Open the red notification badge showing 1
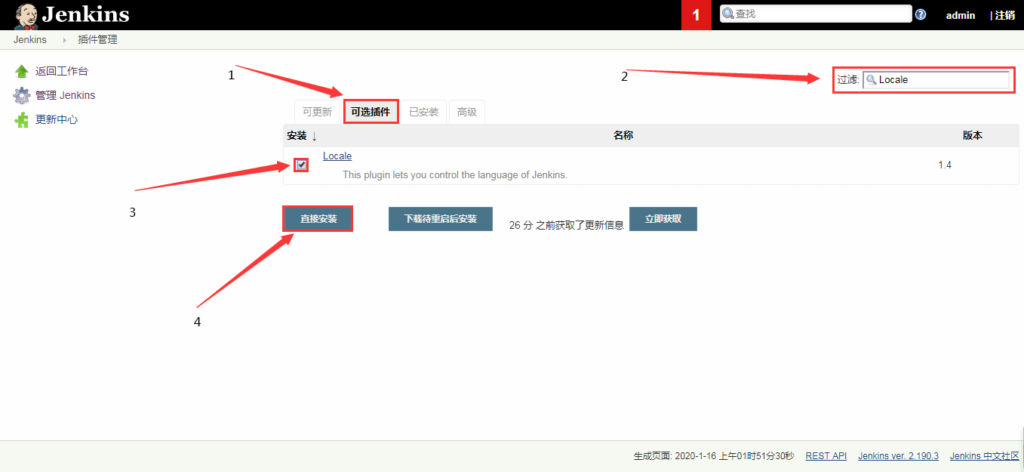 click(x=696, y=15)
